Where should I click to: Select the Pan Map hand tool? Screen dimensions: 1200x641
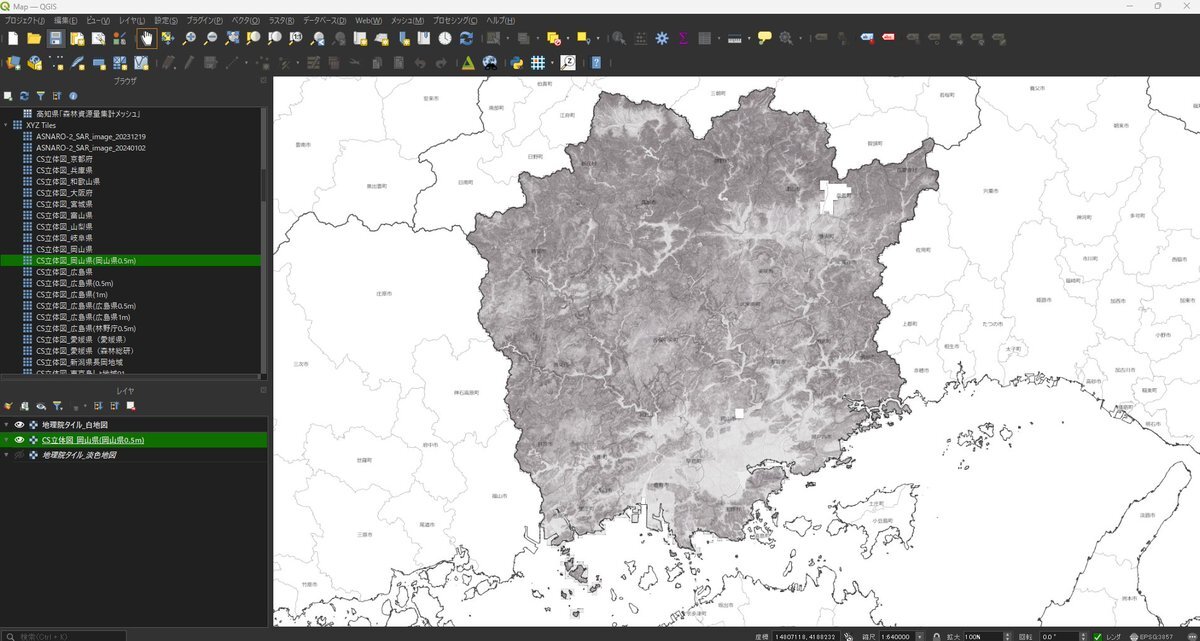[x=146, y=38]
